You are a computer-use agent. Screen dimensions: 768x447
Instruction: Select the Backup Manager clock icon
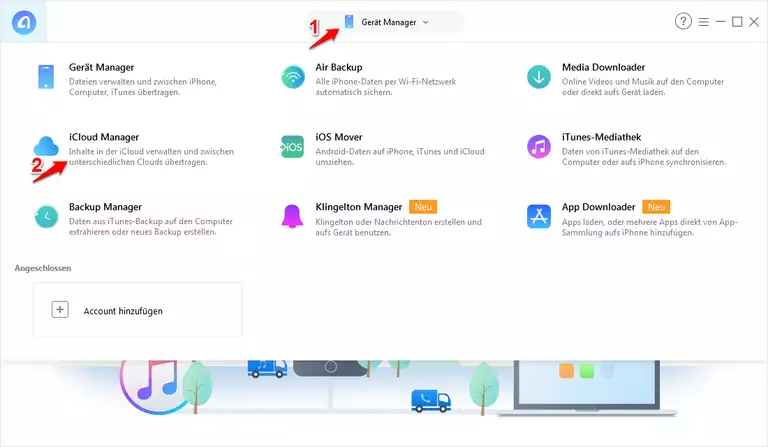[x=47, y=216]
